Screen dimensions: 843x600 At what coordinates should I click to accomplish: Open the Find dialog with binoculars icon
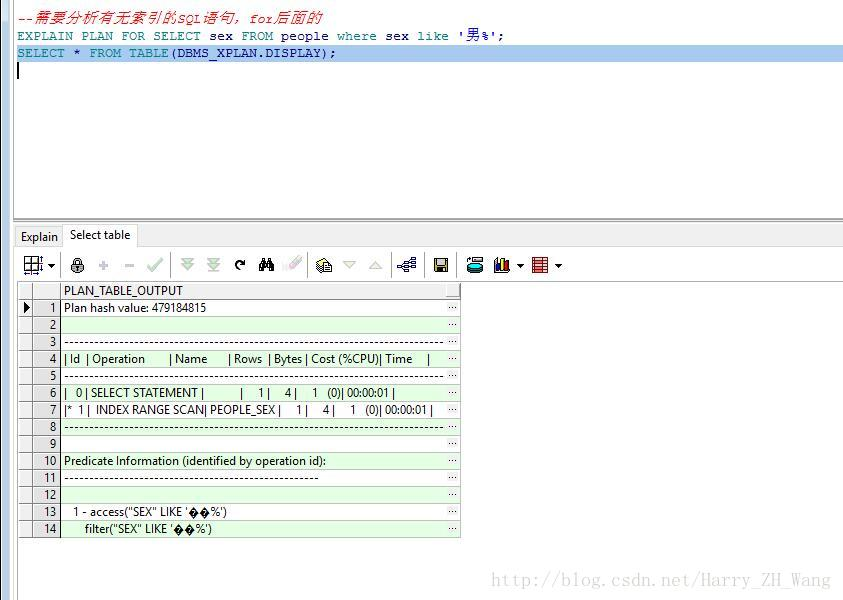[265, 265]
